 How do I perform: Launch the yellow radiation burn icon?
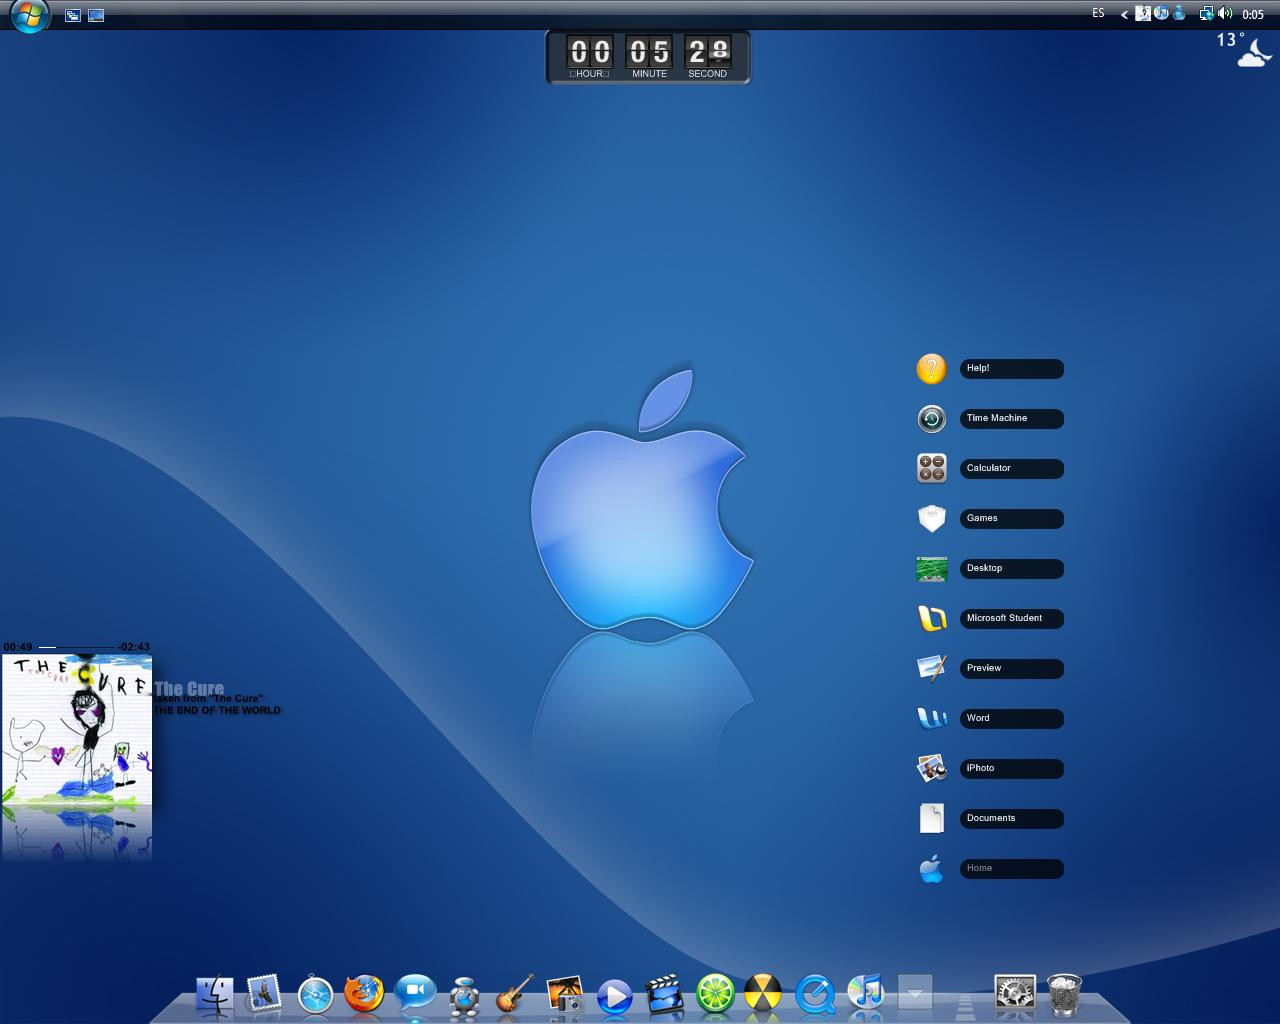pyautogui.click(x=764, y=994)
